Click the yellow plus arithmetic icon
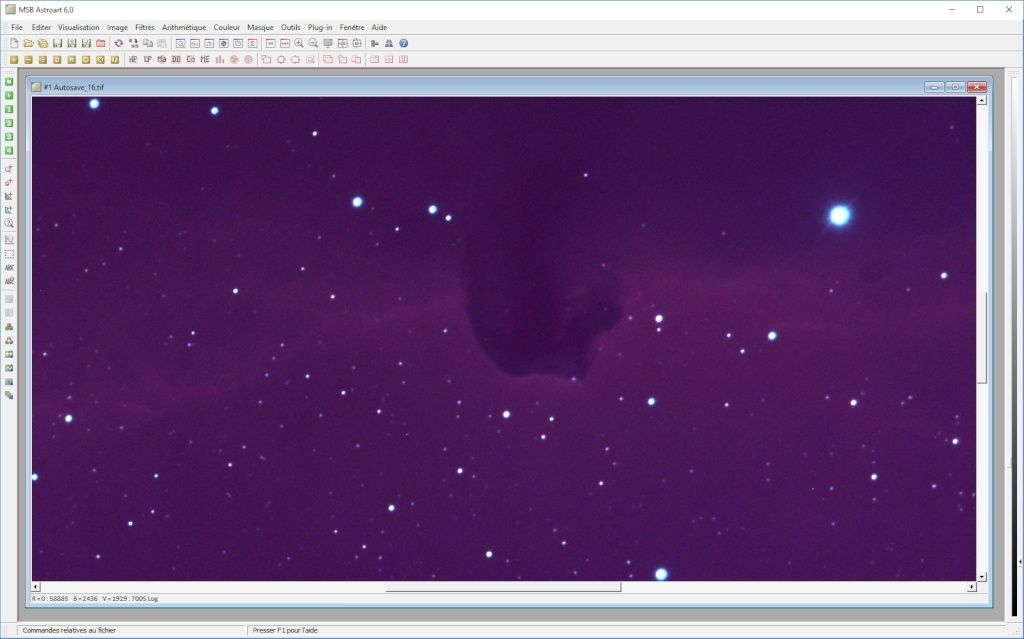Screen dimensions: 1024x639 pos(14,59)
